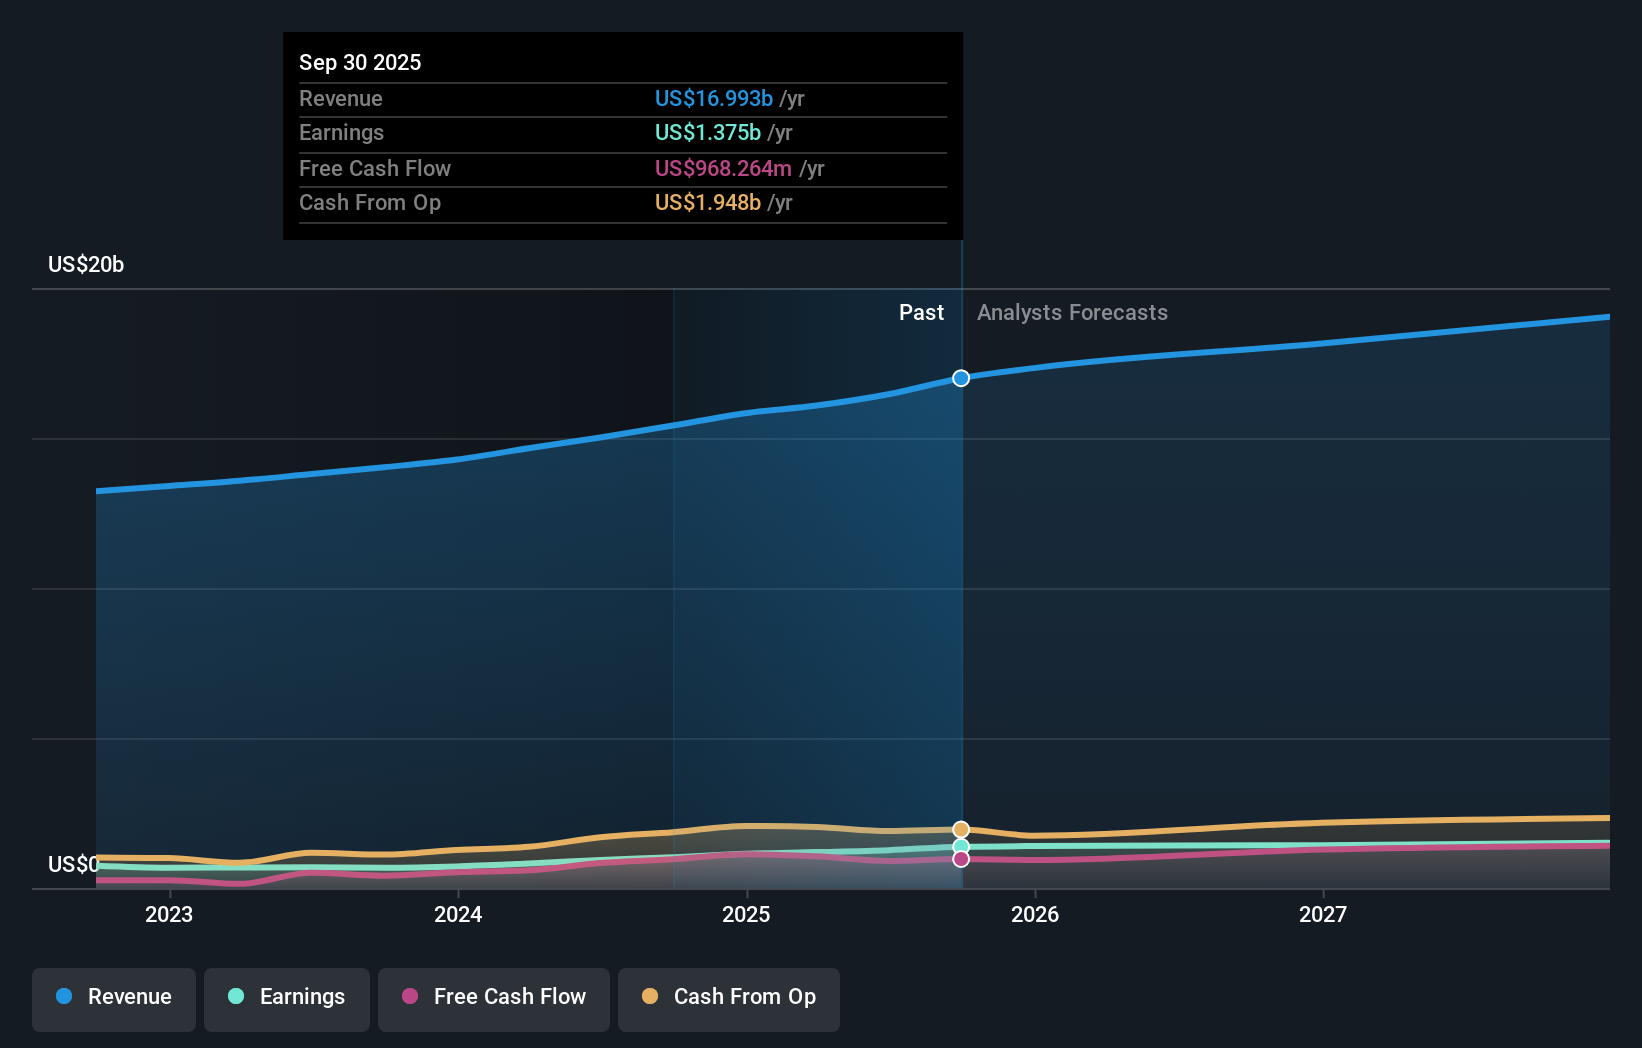The width and height of the screenshot is (1642, 1048).
Task: Click the US$968.264m Free Cash Flow value
Action: [x=720, y=169]
